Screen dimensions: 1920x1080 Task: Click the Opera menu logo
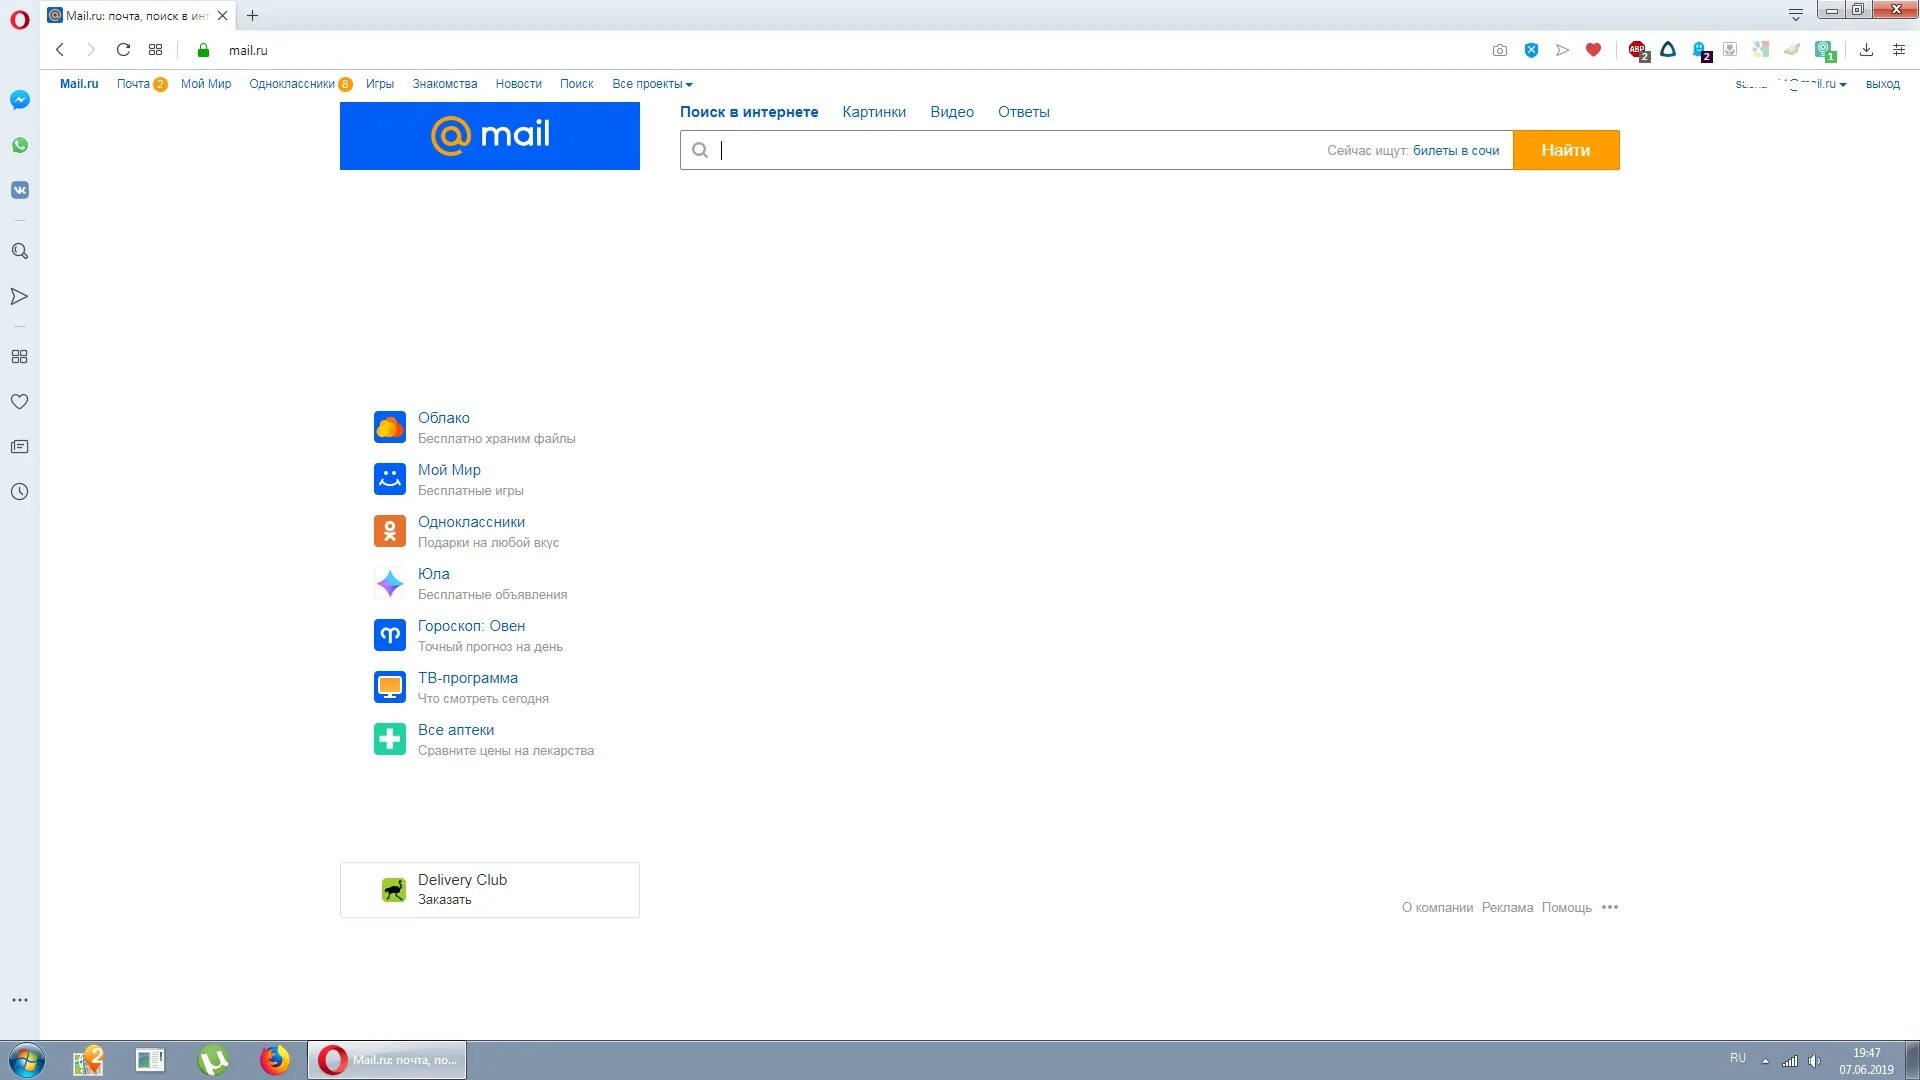click(x=19, y=19)
